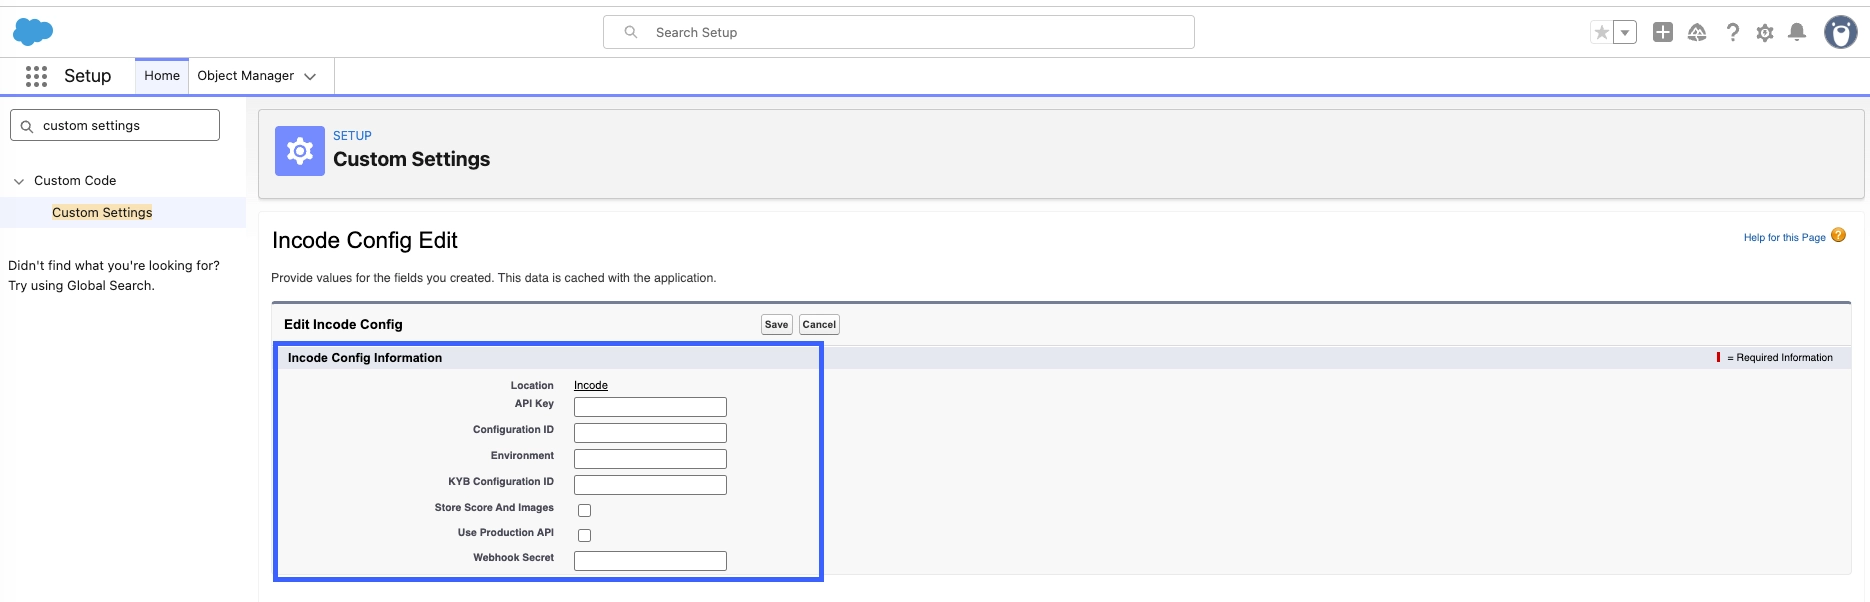Open the favorites list dropdown arrow

coord(1626,33)
